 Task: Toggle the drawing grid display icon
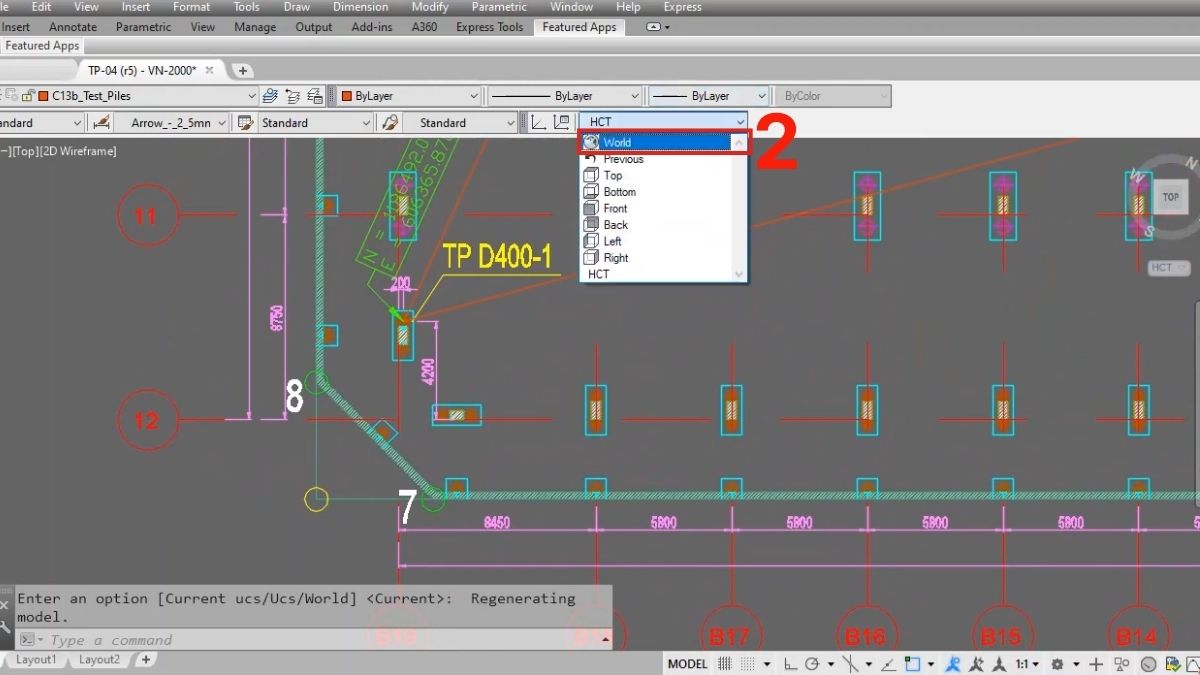[725, 664]
